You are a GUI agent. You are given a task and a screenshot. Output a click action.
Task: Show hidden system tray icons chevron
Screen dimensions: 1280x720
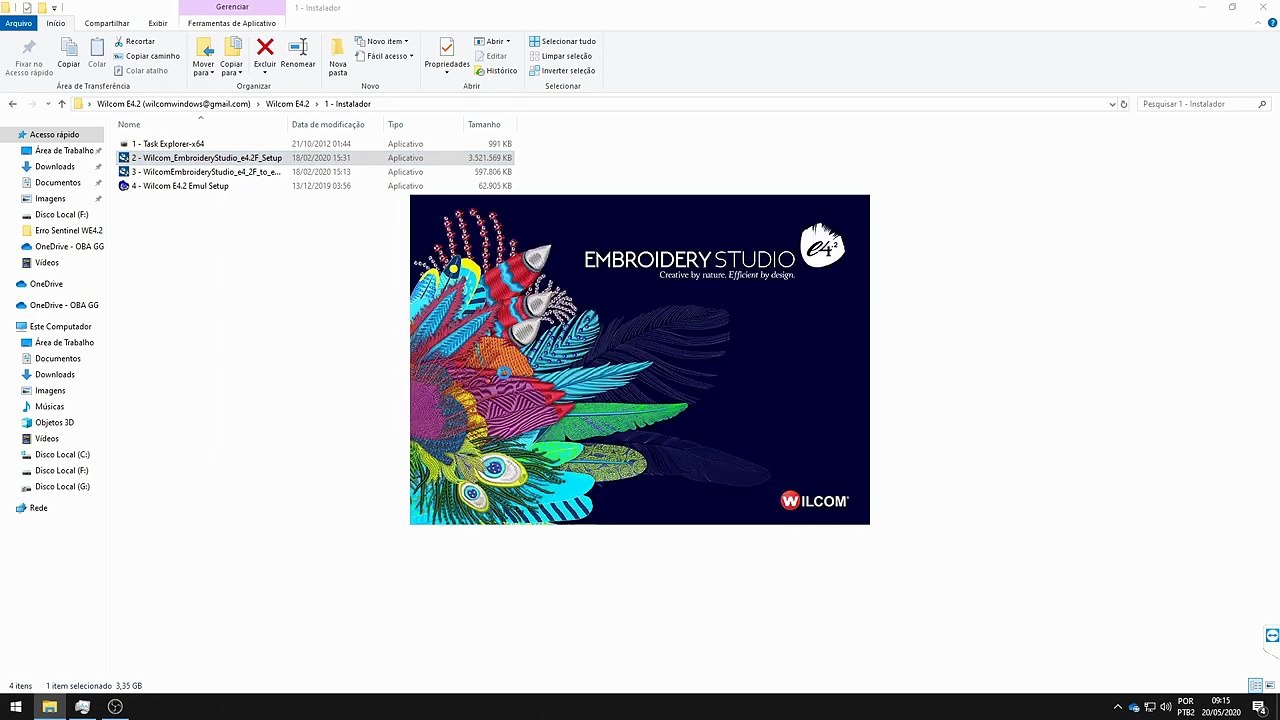(x=1117, y=707)
